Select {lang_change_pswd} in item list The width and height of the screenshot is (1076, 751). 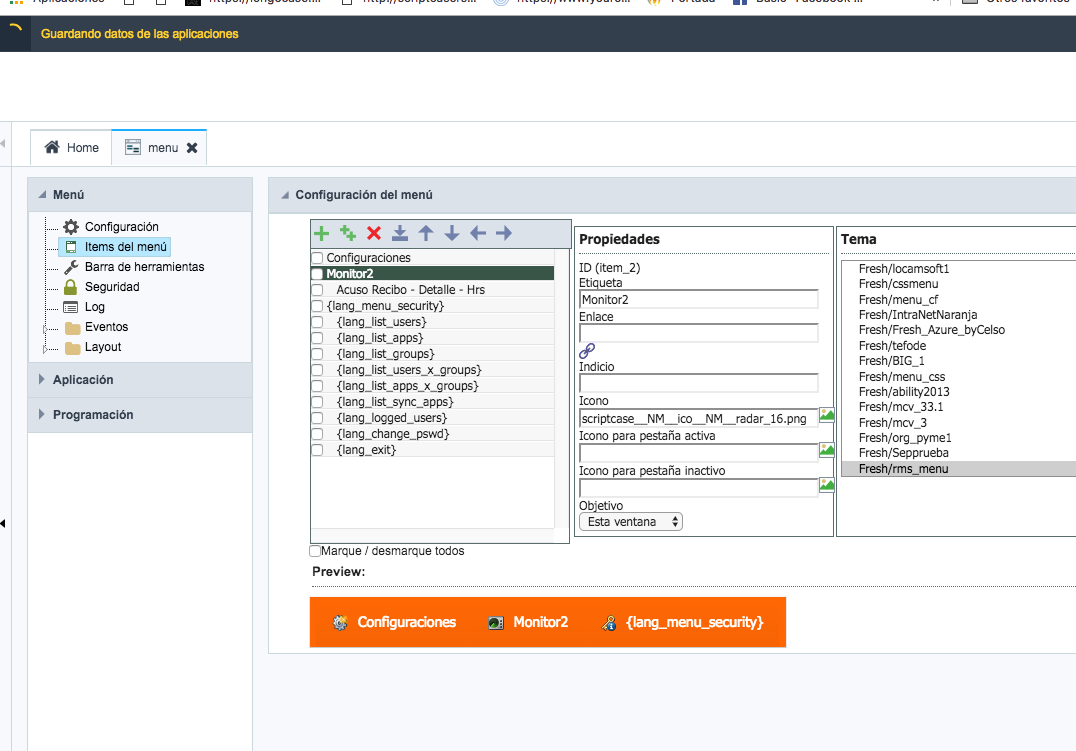pos(393,434)
